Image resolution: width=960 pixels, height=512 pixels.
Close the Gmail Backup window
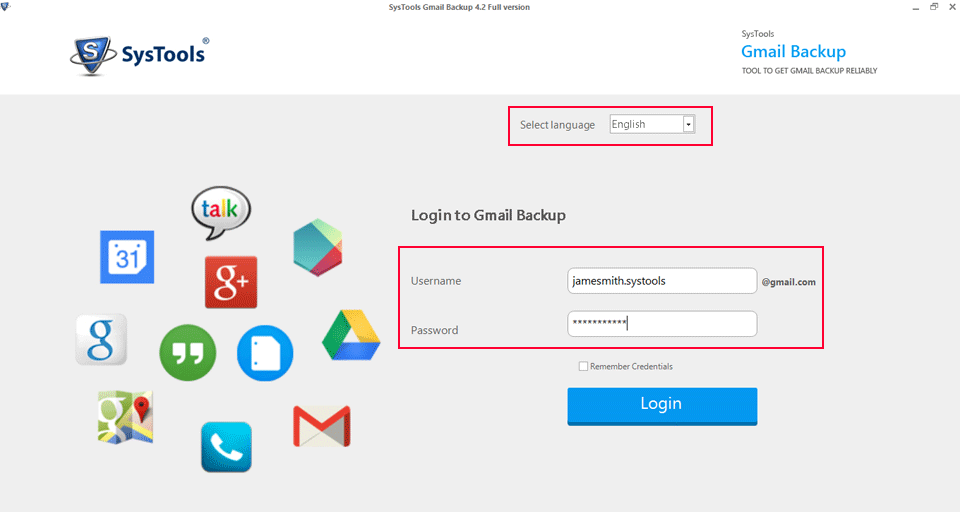click(x=953, y=7)
